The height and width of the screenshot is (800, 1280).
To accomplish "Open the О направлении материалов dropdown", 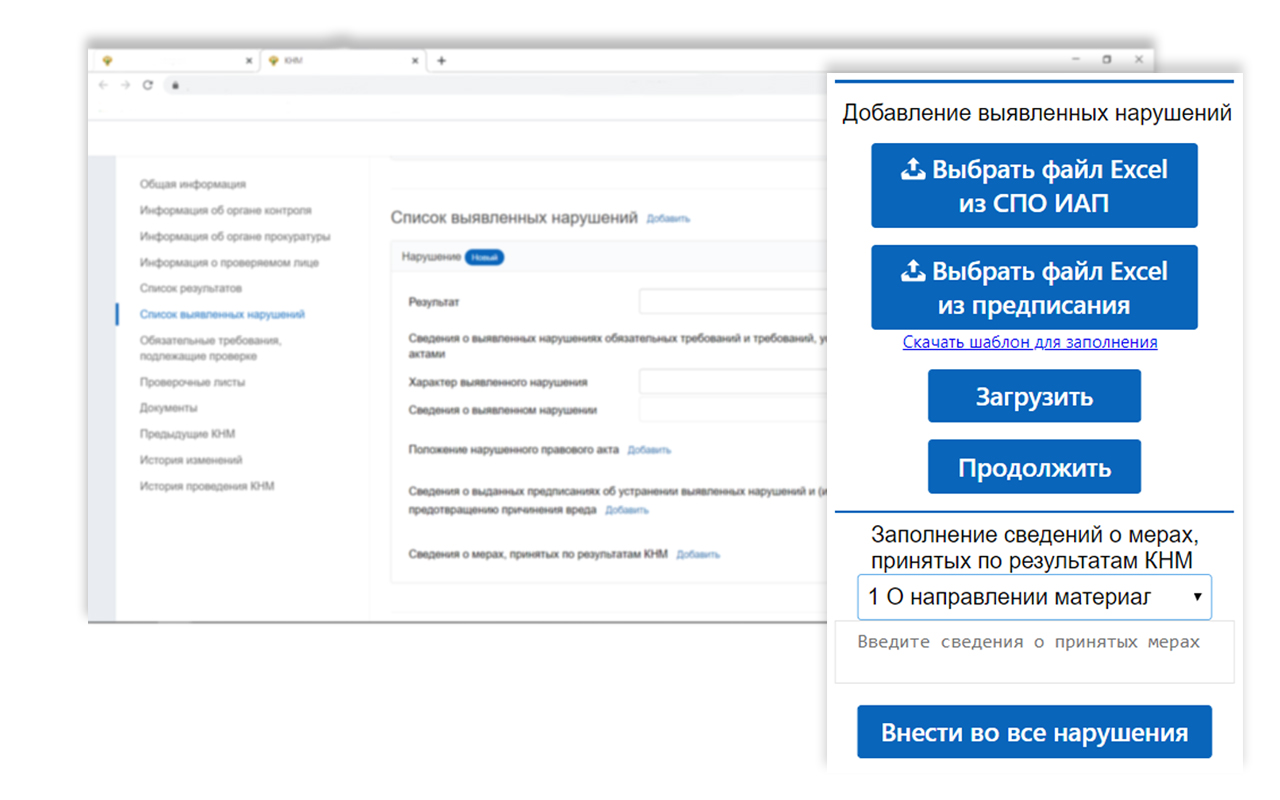I will (1034, 597).
